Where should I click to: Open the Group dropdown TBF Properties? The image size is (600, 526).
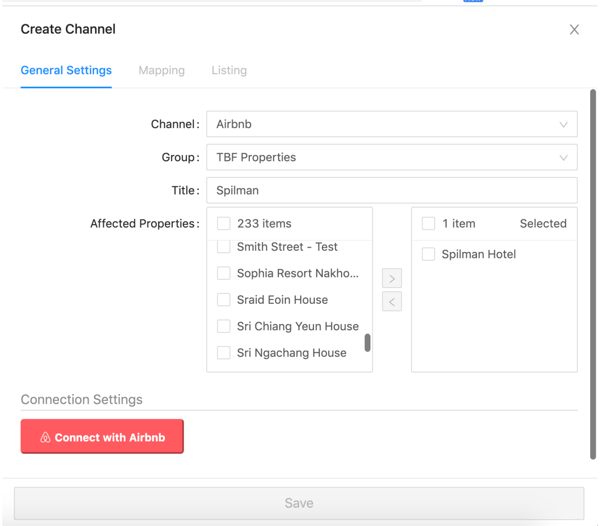click(392, 157)
